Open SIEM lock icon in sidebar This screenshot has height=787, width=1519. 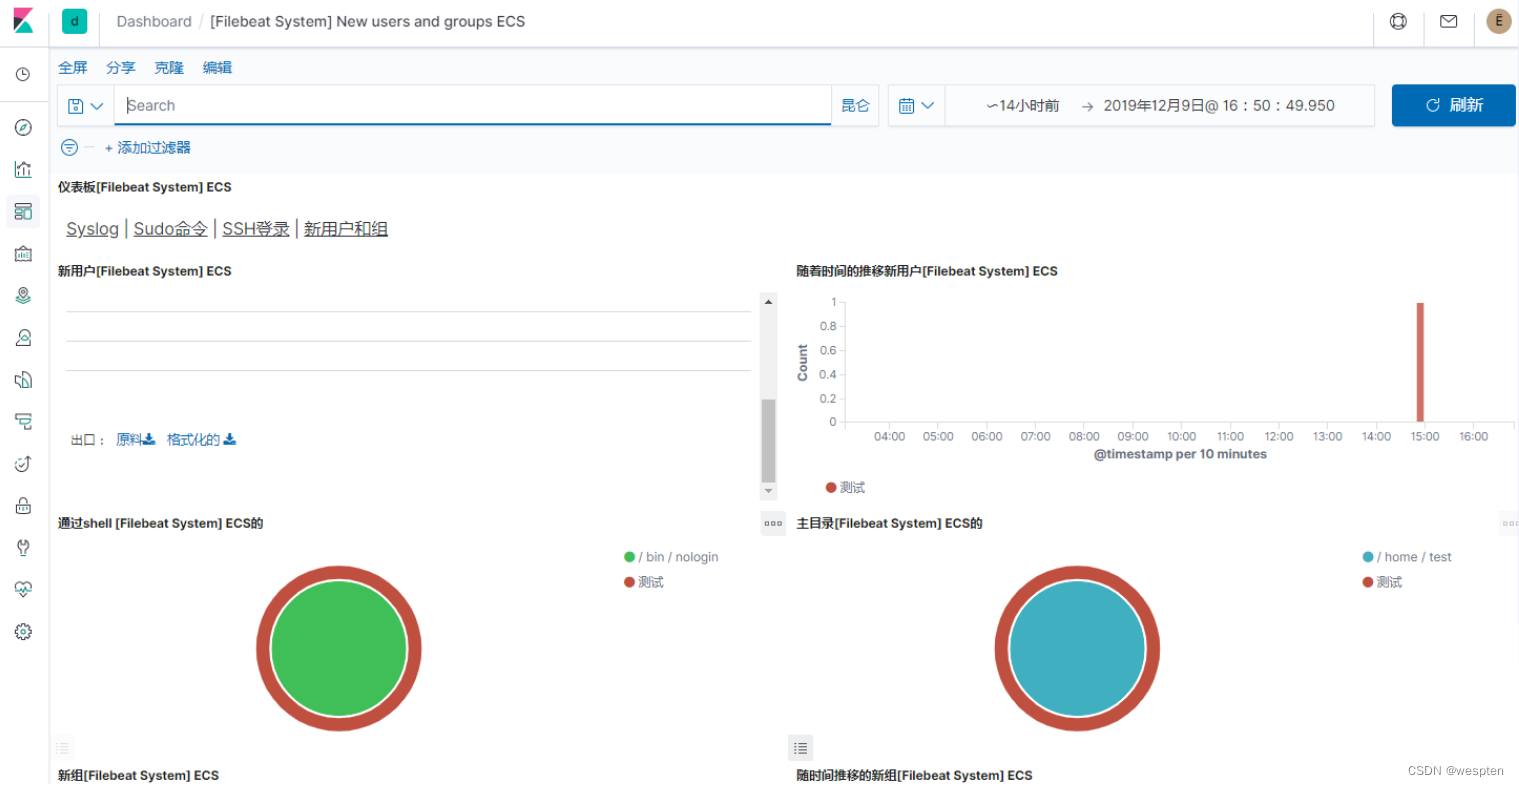(x=23, y=506)
